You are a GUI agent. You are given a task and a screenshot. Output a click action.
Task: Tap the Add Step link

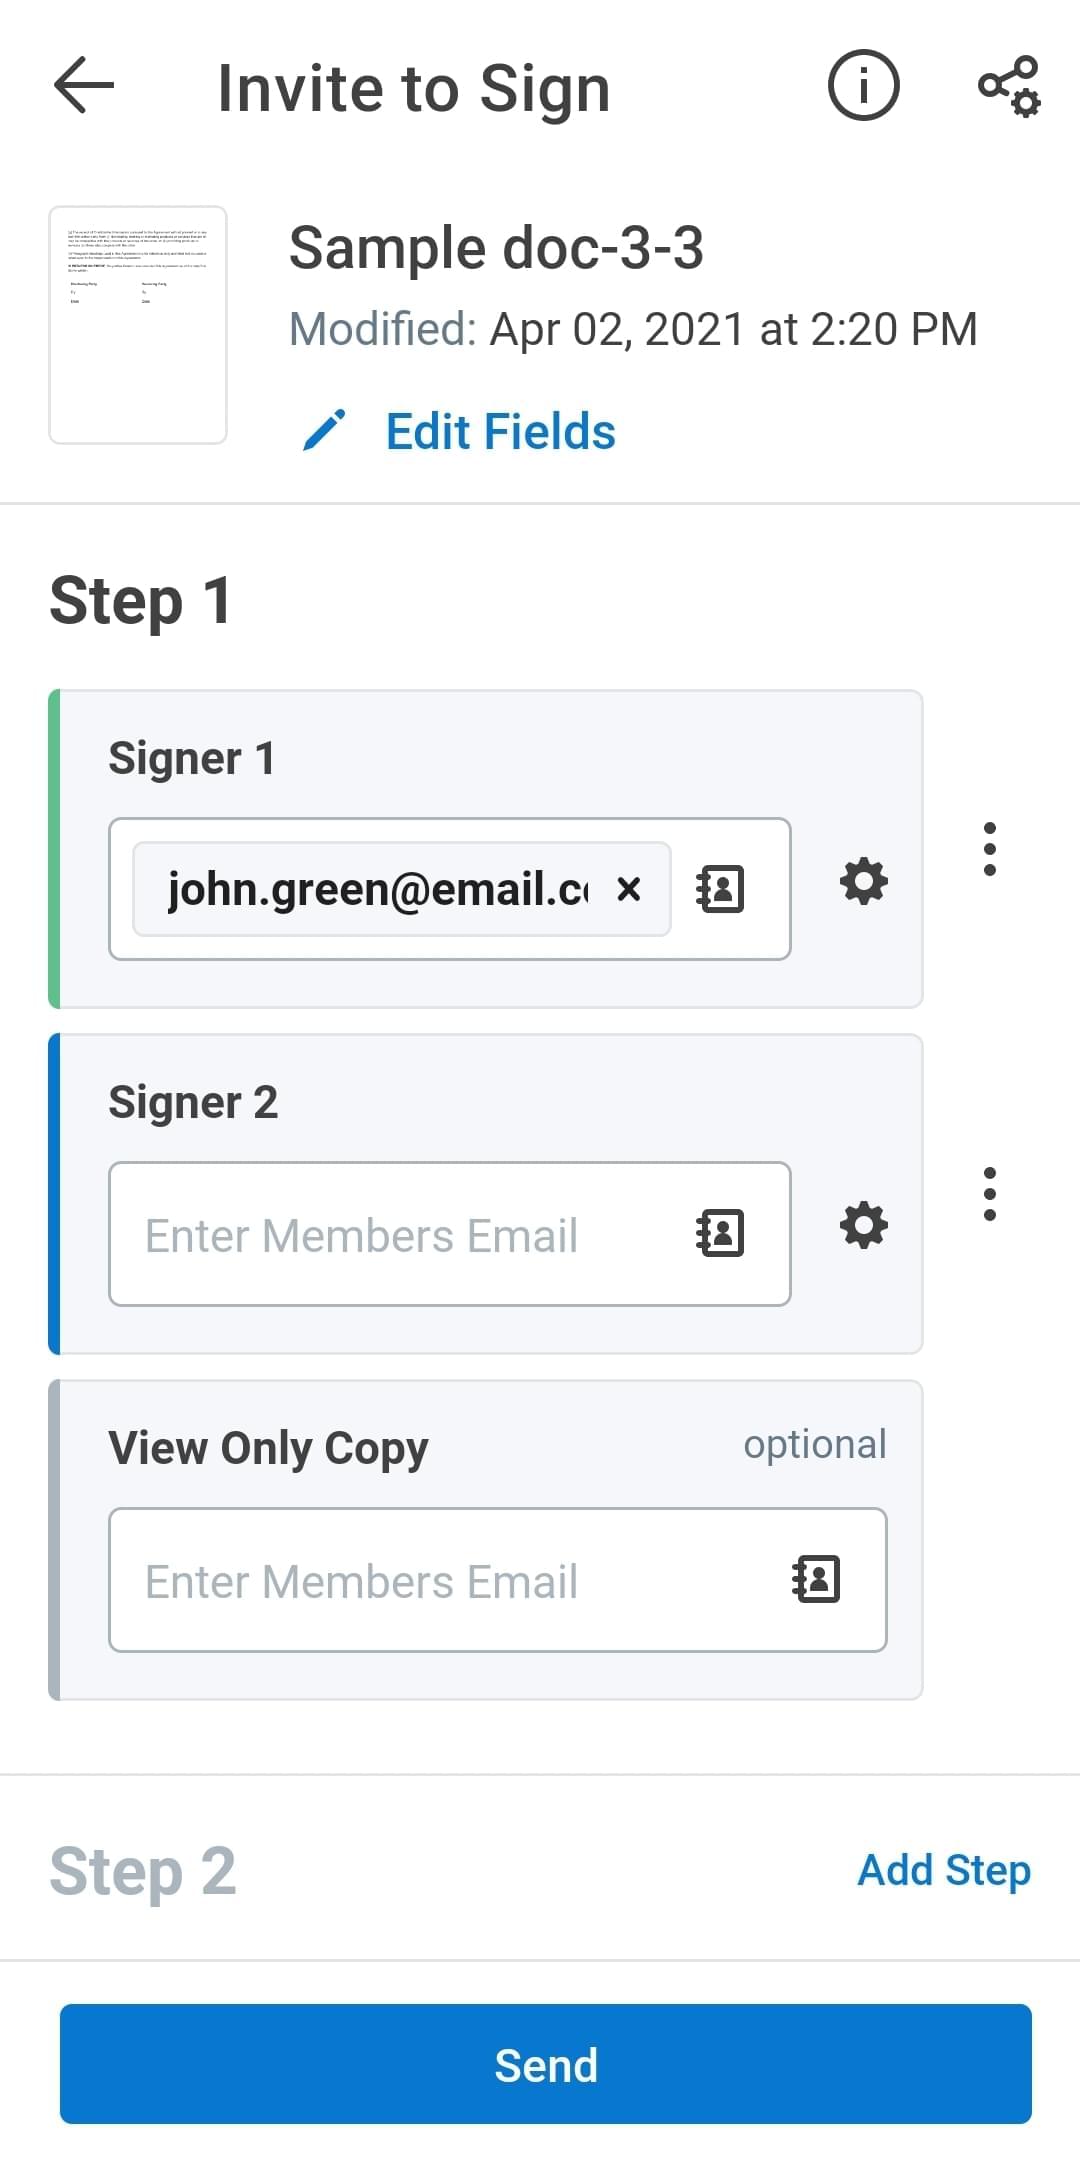click(944, 1870)
